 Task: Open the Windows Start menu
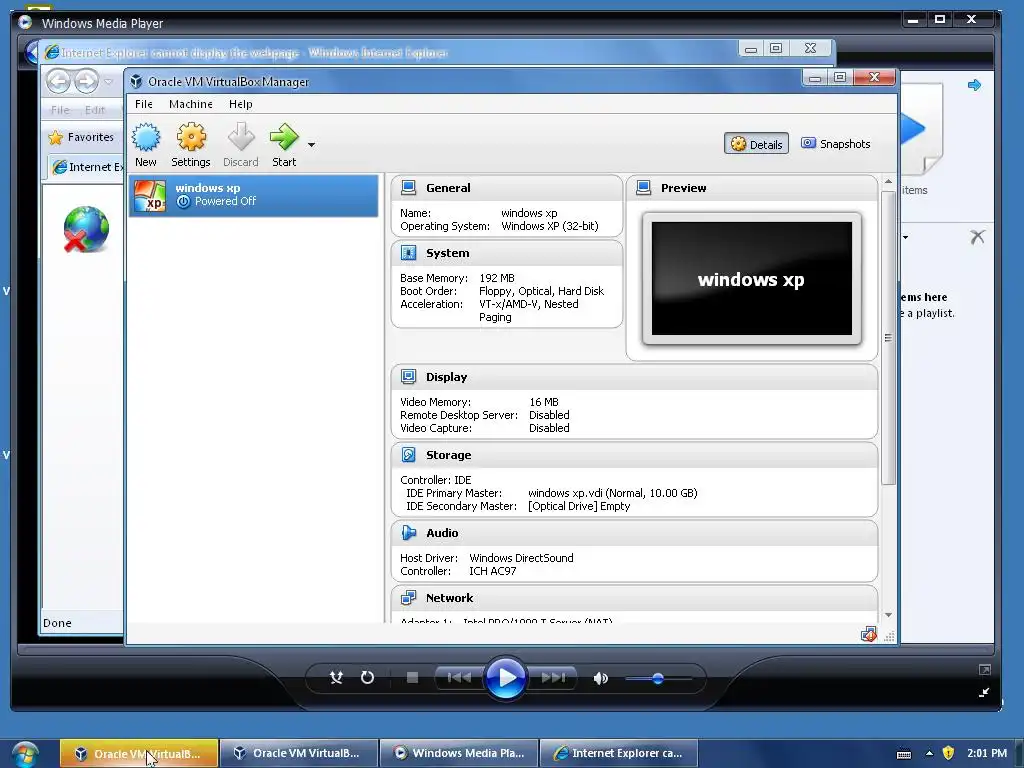pos(25,754)
